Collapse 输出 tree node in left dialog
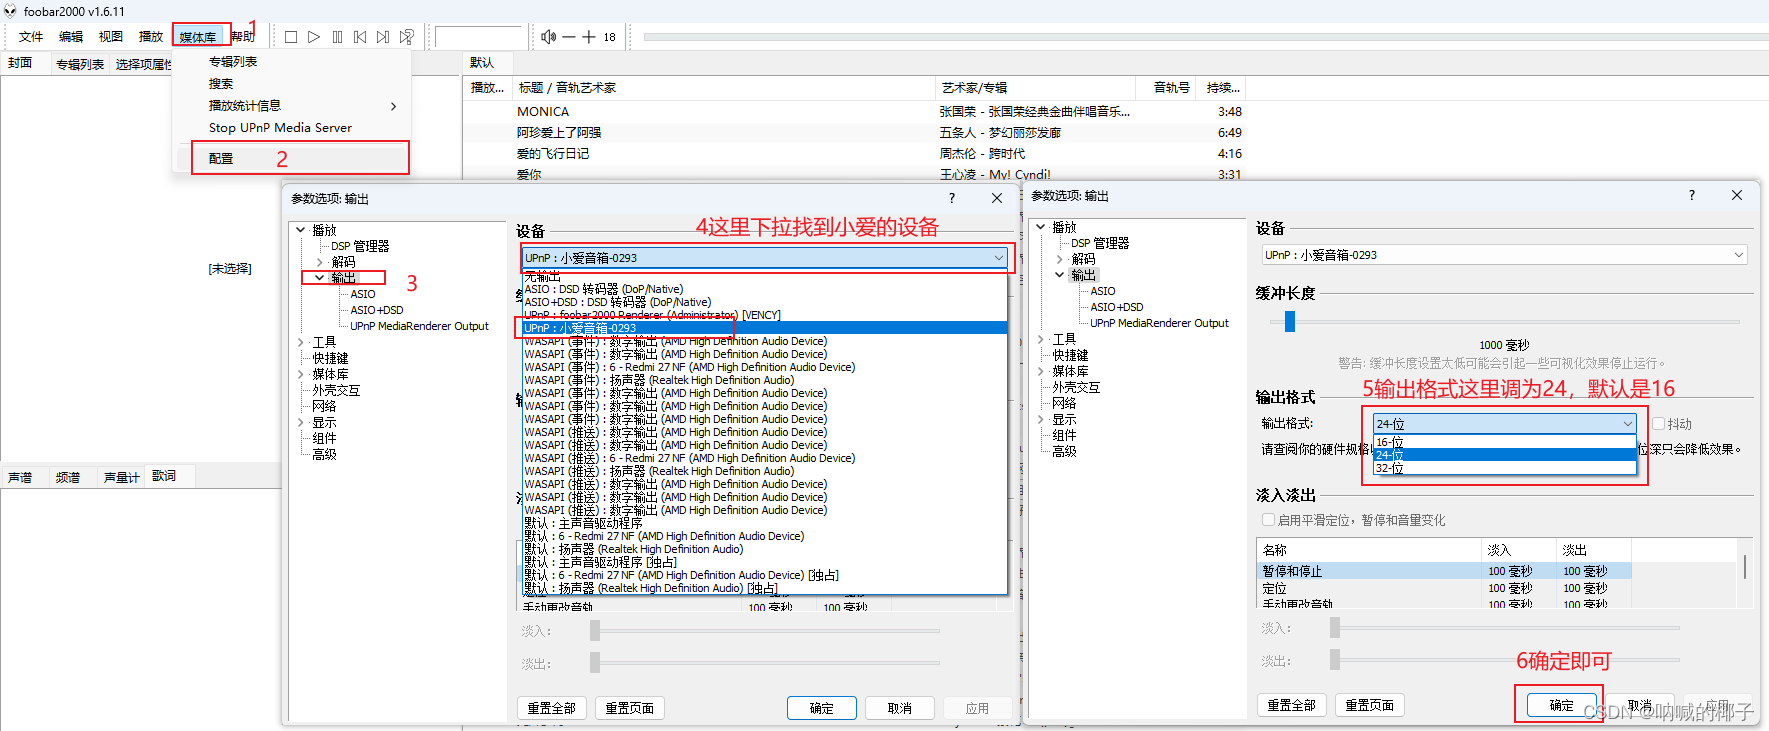The height and width of the screenshot is (731, 1769). (x=320, y=278)
